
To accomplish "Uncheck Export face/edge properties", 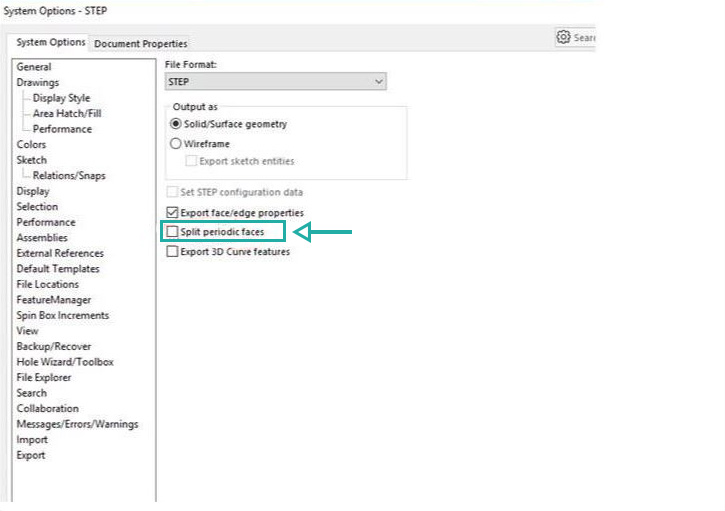I will (x=173, y=212).
